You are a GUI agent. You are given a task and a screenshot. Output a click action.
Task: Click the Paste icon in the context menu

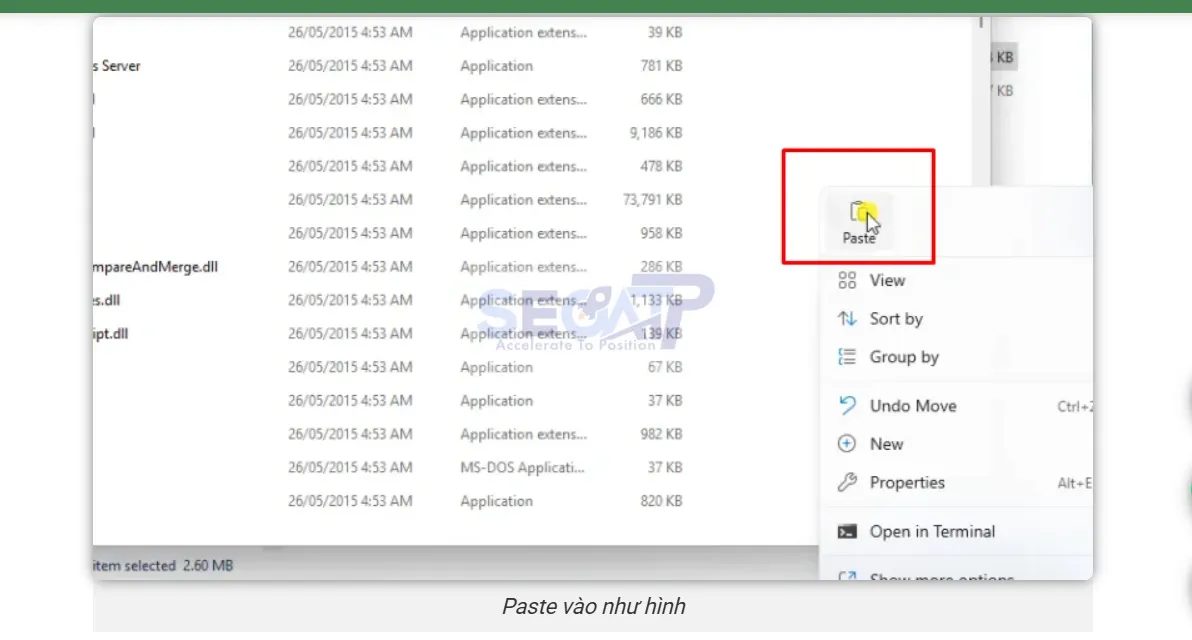[858, 215]
